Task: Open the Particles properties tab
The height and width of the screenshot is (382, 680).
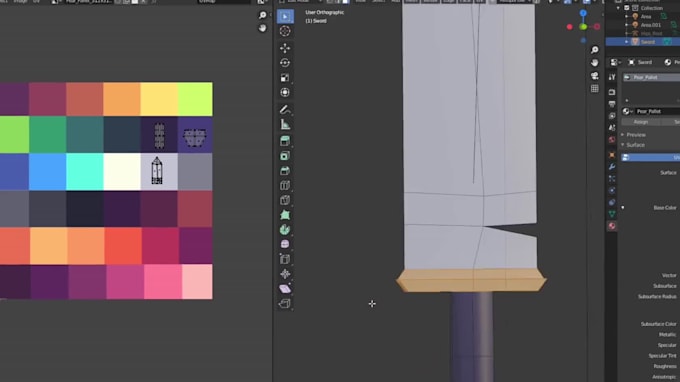Action: [x=612, y=178]
